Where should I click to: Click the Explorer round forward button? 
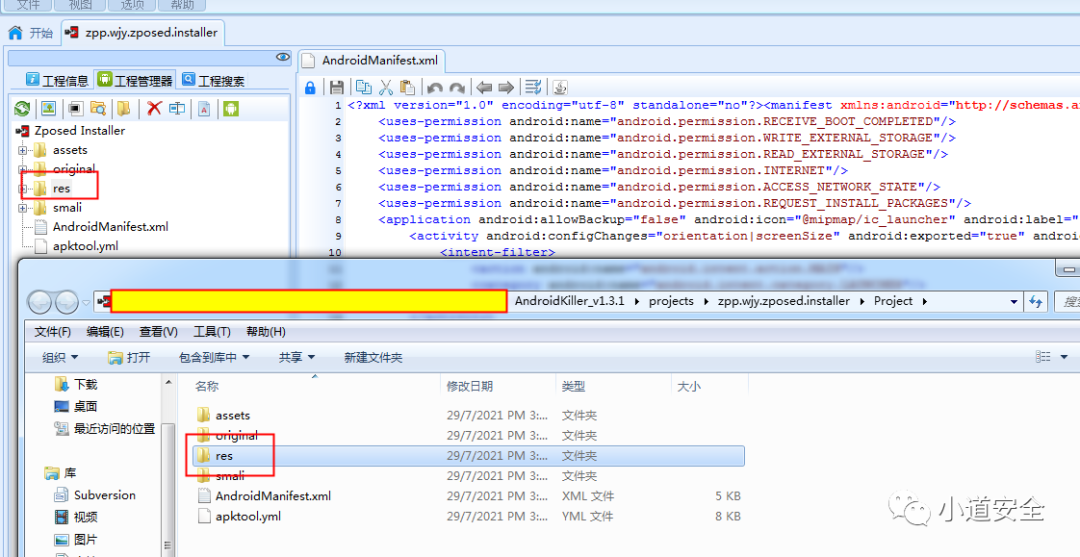pyautogui.click(x=67, y=302)
